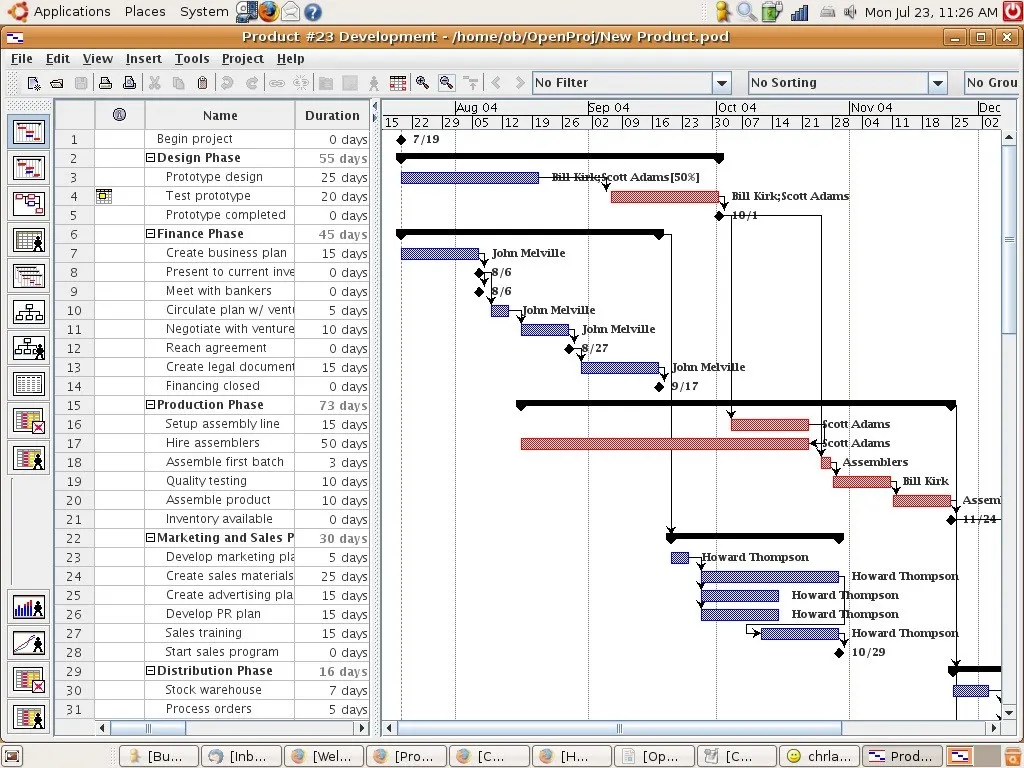Screen dimensions: 1024x768
Task: Click the next-item arrow button
Action: (x=518, y=83)
